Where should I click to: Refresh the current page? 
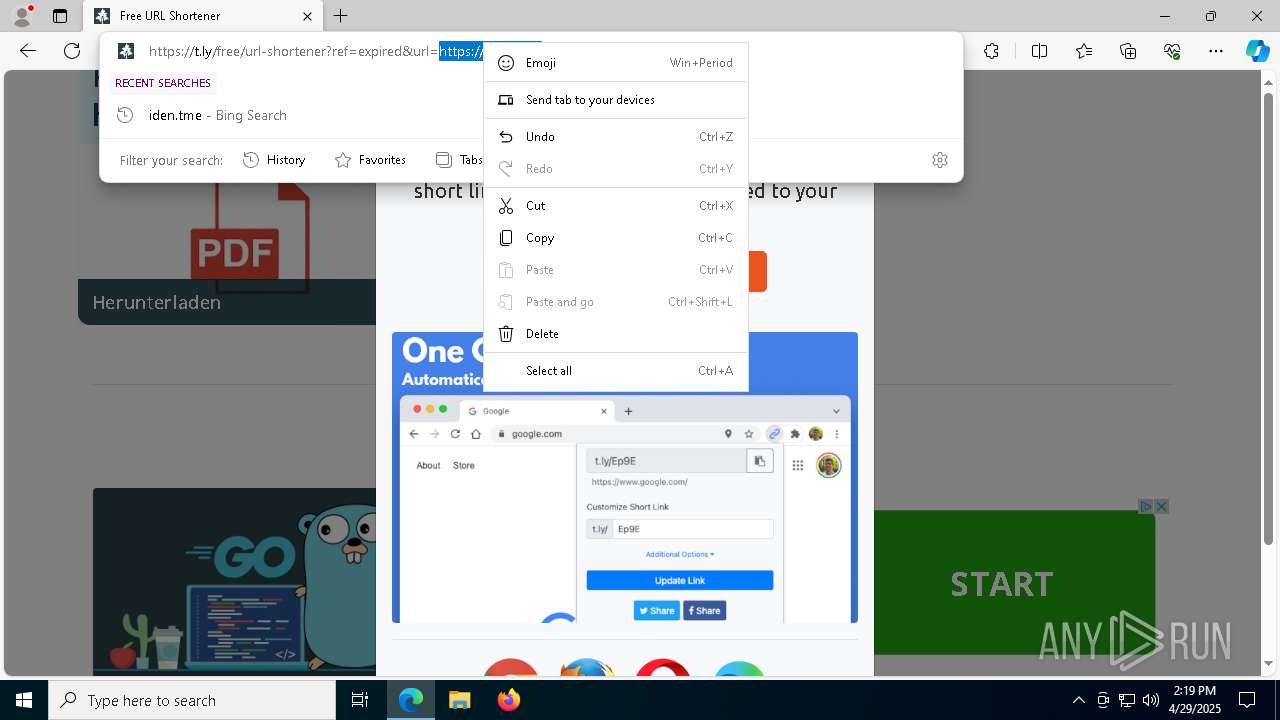coord(72,51)
